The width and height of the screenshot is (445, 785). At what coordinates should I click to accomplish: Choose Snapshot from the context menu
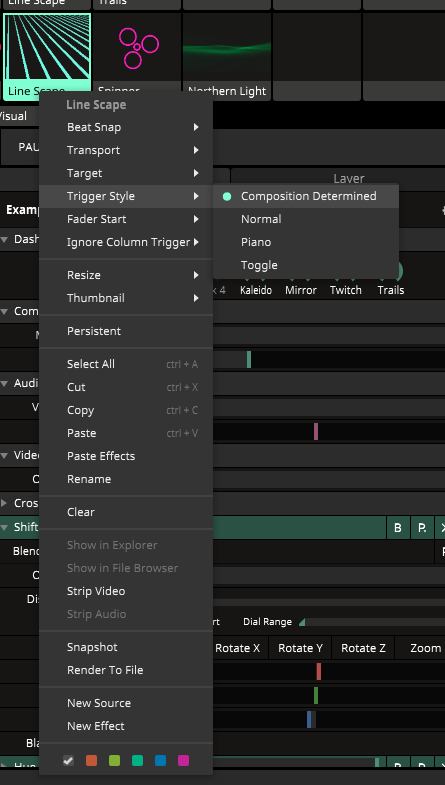tap(126, 648)
